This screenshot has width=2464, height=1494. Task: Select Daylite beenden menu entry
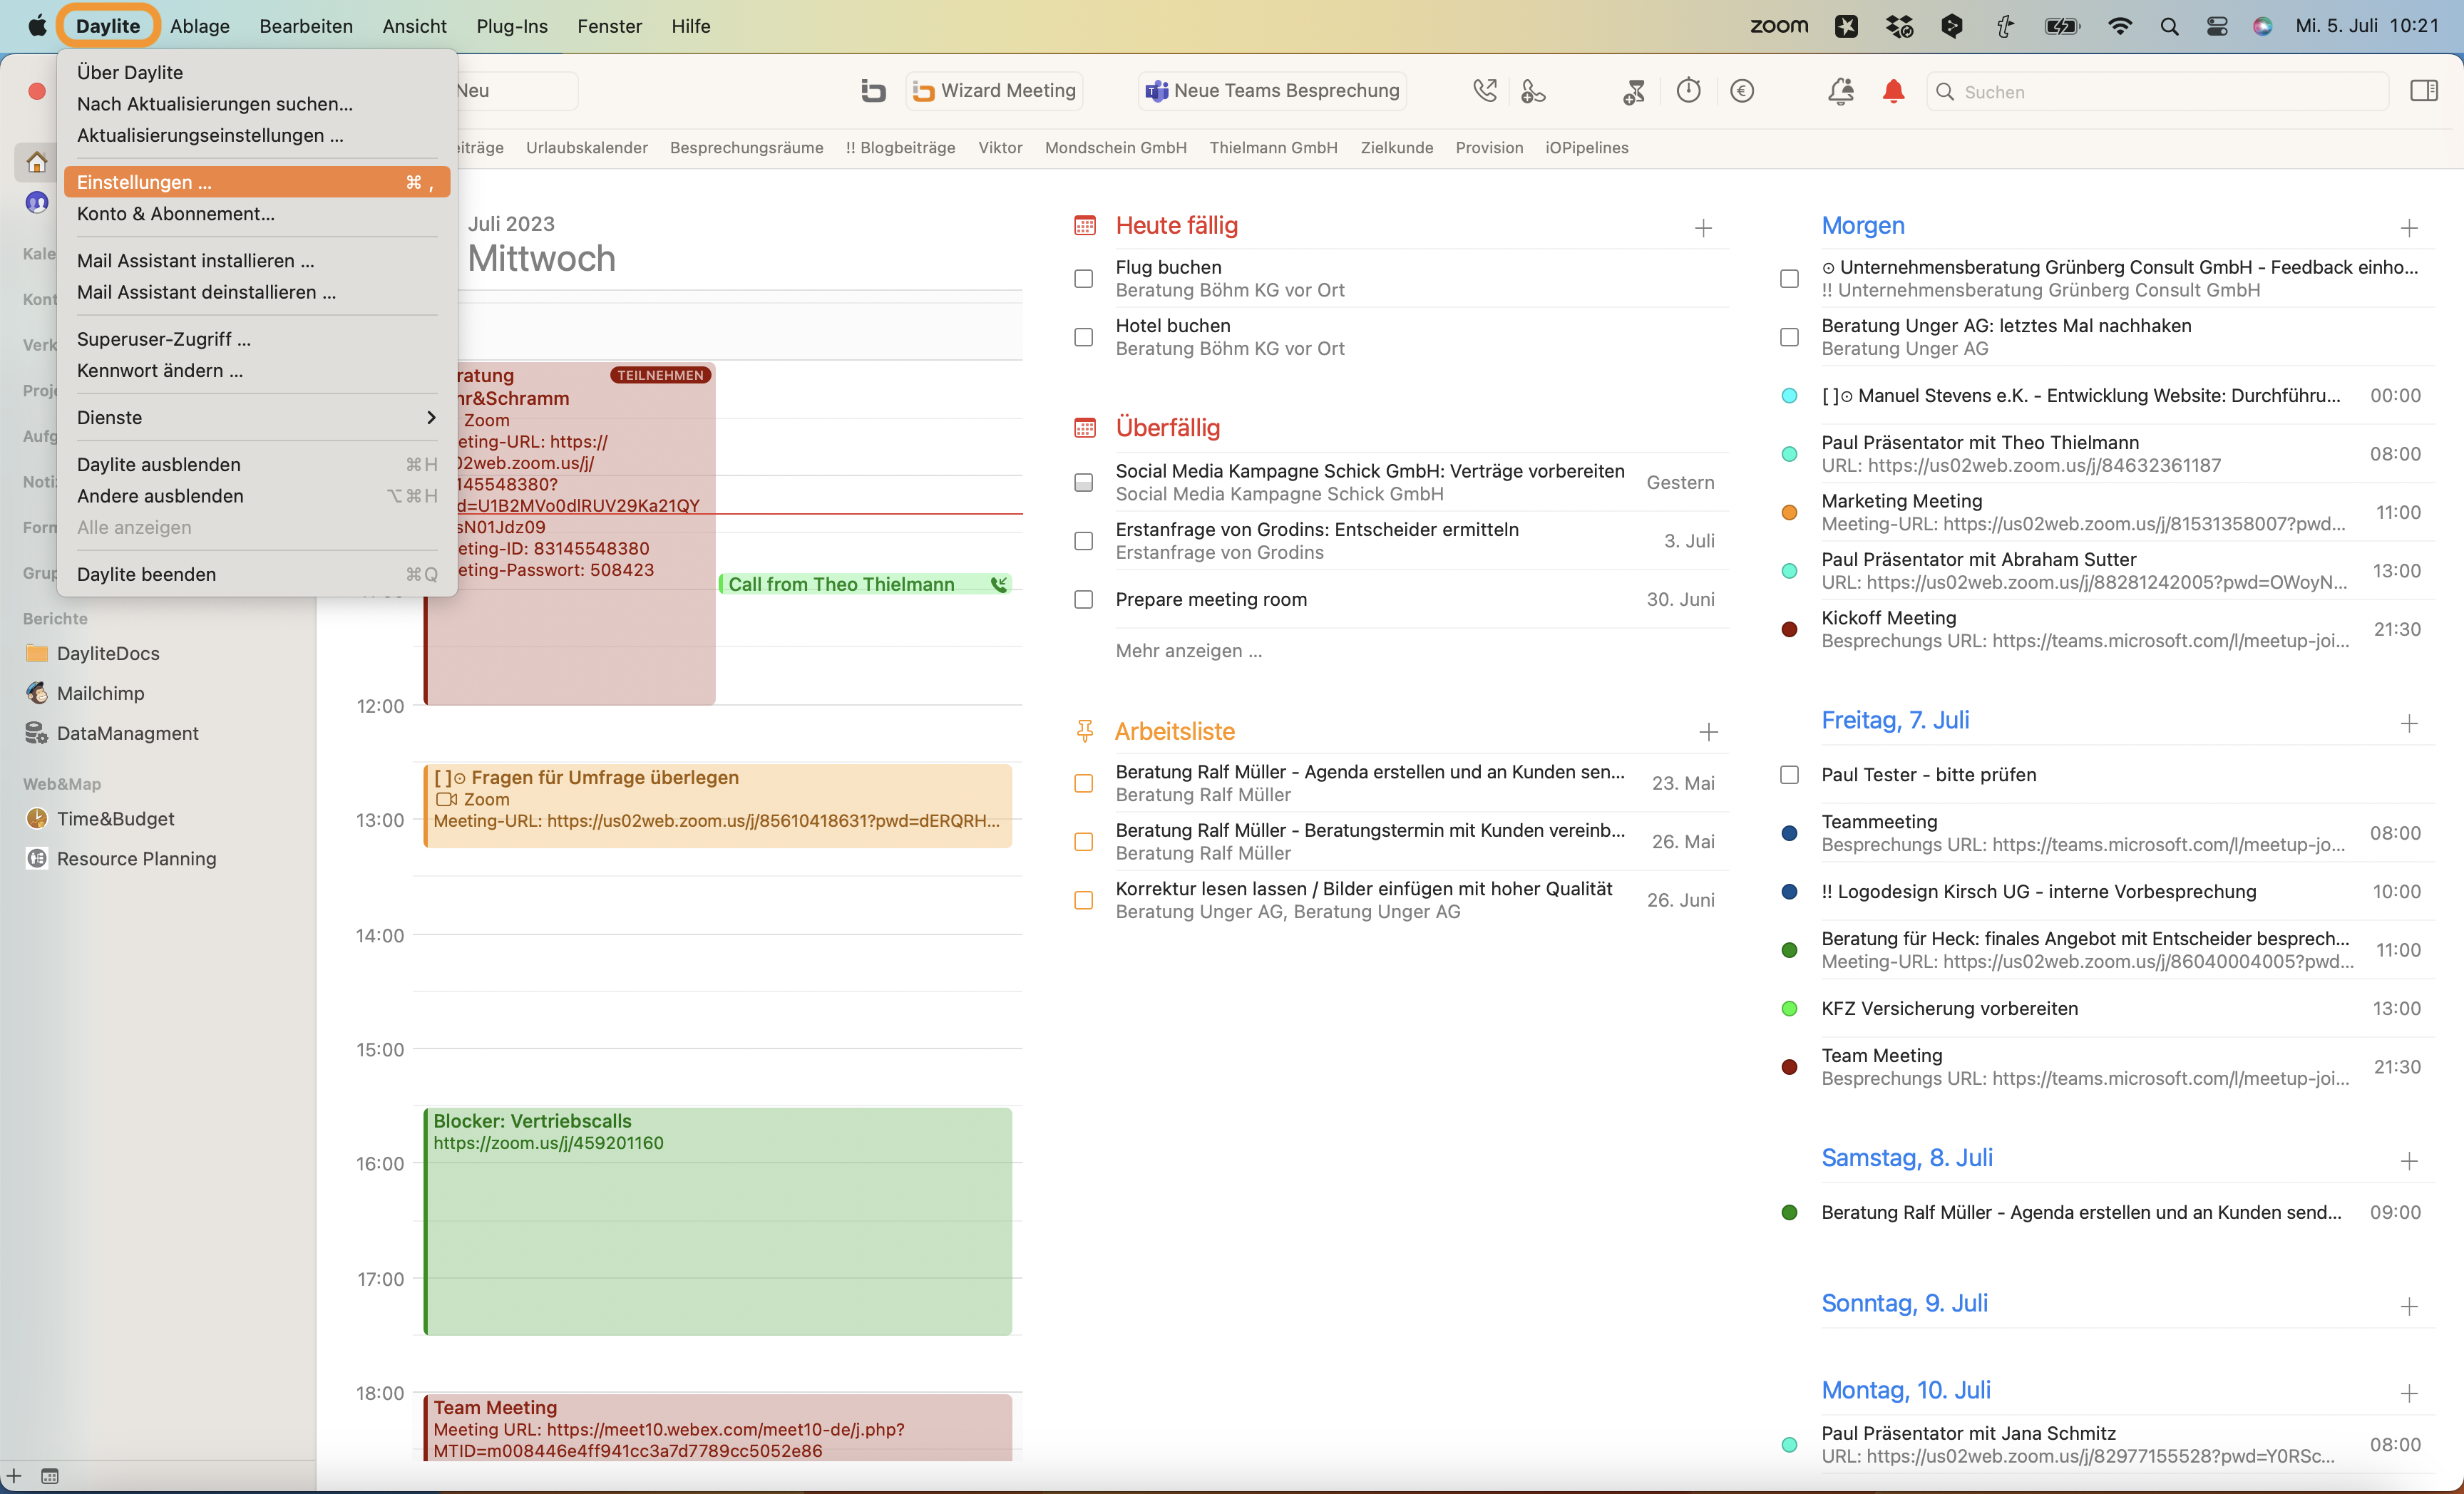(x=257, y=574)
